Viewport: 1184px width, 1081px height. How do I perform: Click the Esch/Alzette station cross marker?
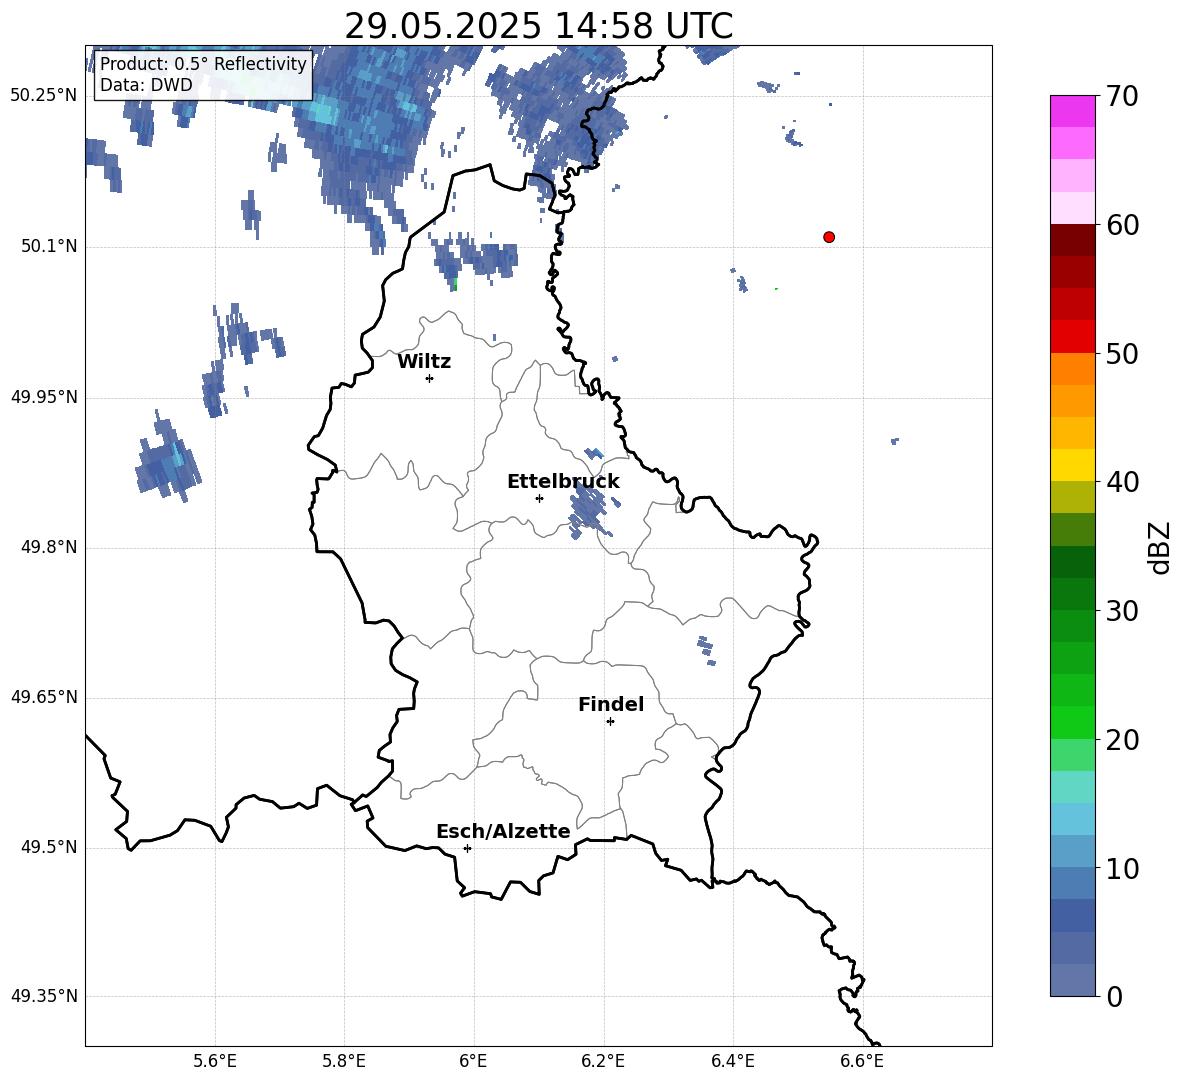click(x=467, y=848)
